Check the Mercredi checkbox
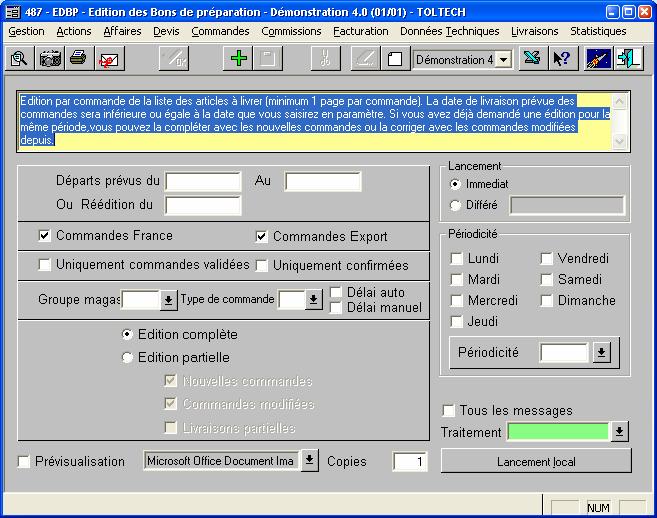The image size is (657, 518). [x=456, y=300]
